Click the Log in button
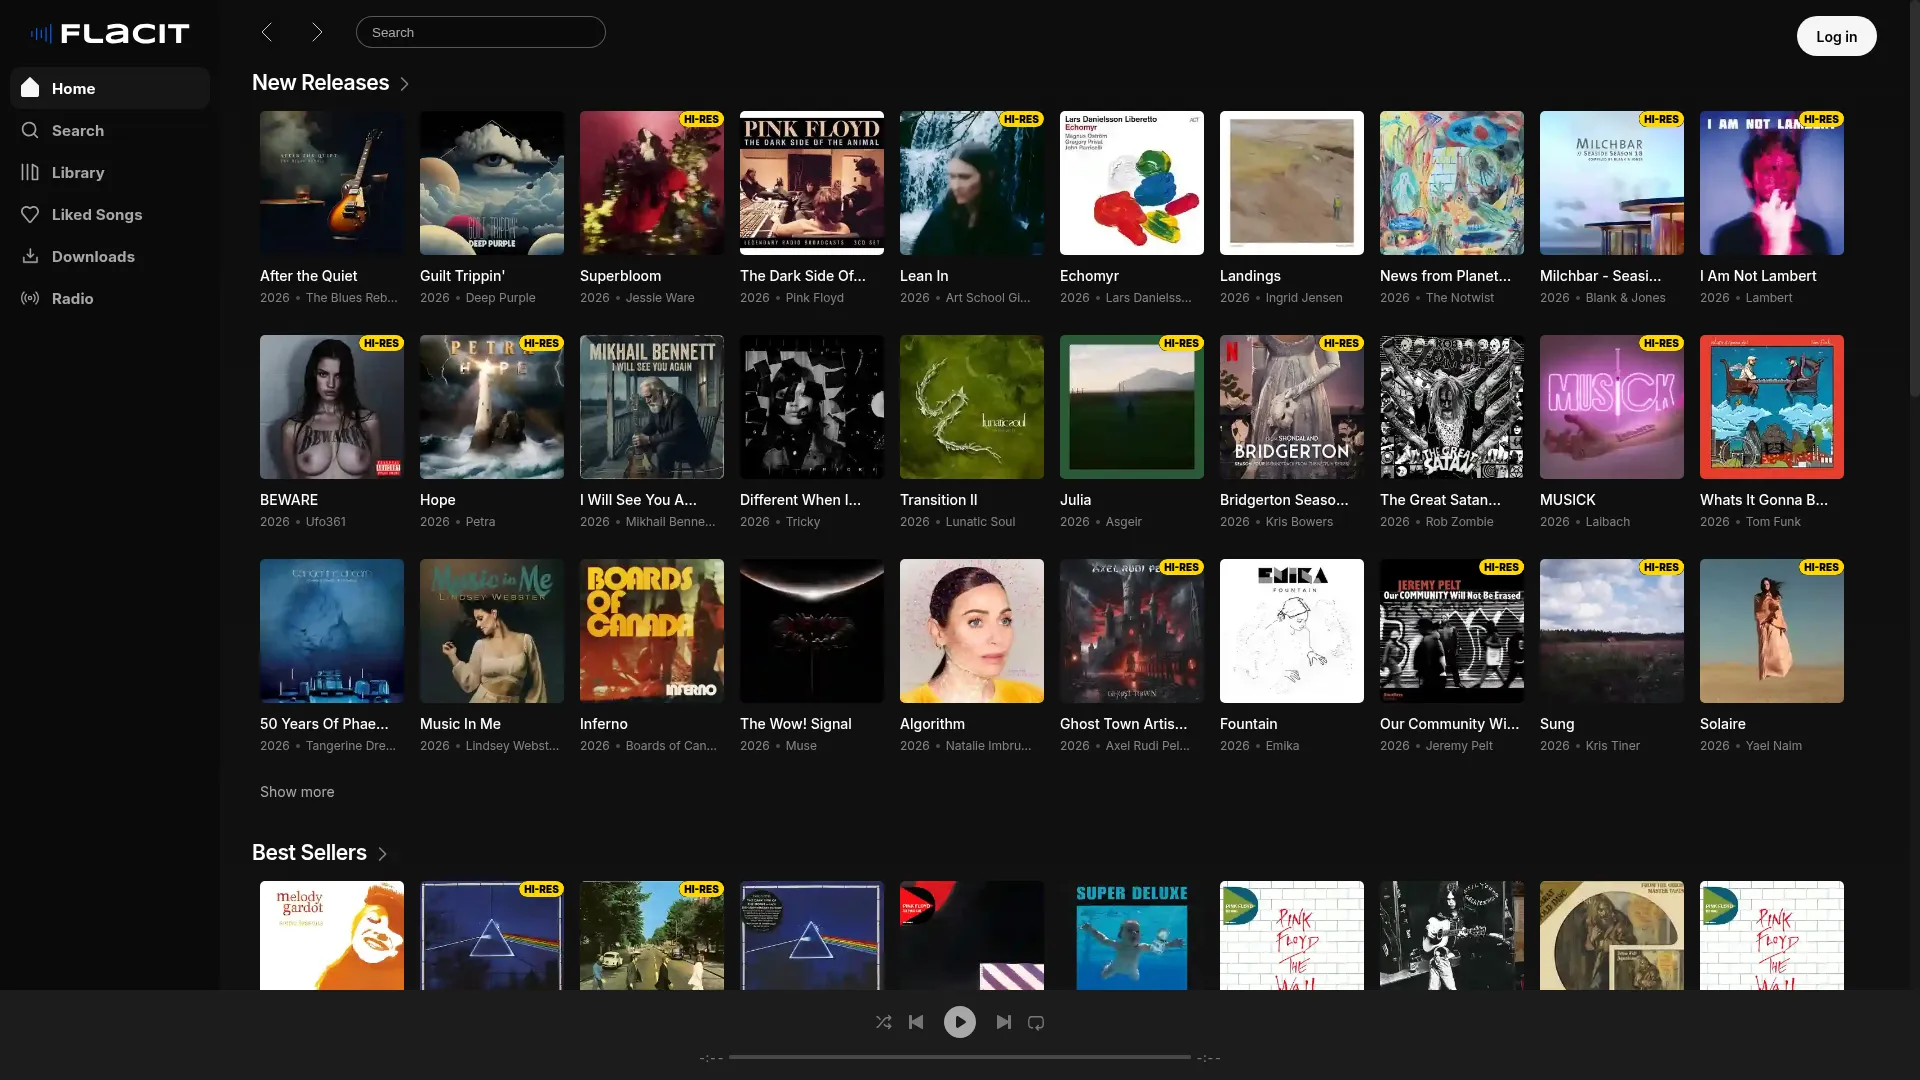This screenshot has width=1920, height=1080. [1837, 36]
